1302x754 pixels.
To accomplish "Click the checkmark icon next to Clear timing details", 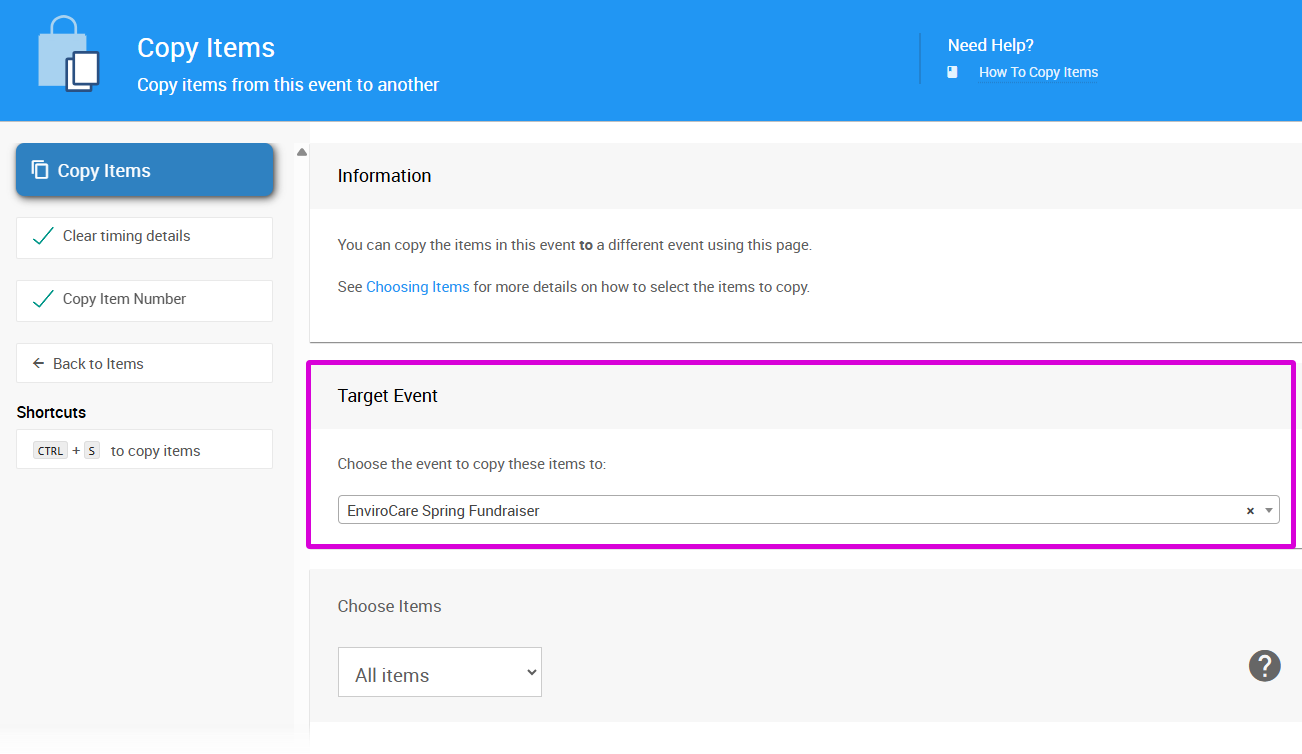I will click(x=43, y=237).
